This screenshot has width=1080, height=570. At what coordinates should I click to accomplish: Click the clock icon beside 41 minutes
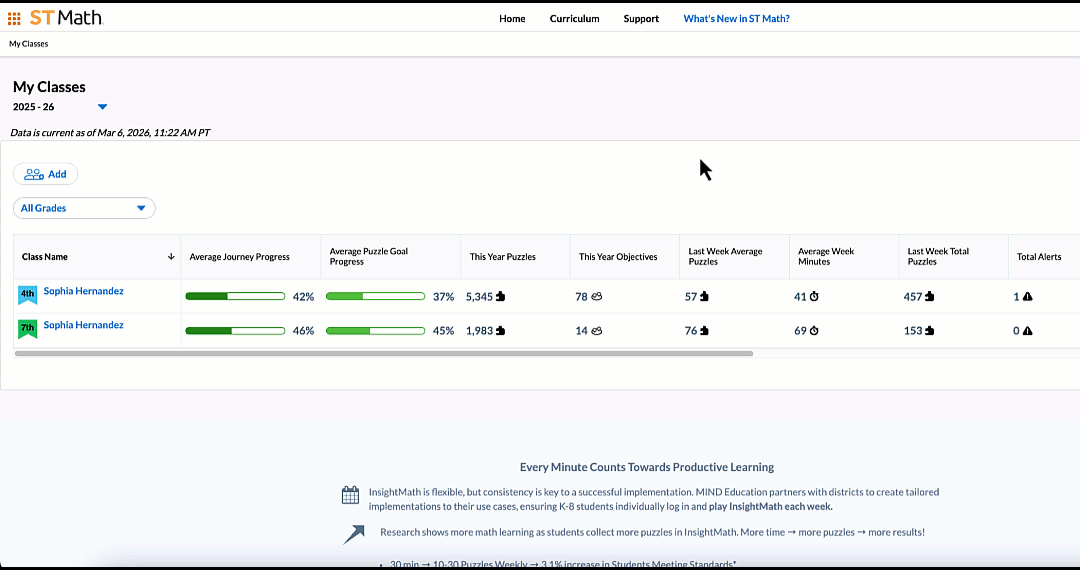pos(814,297)
